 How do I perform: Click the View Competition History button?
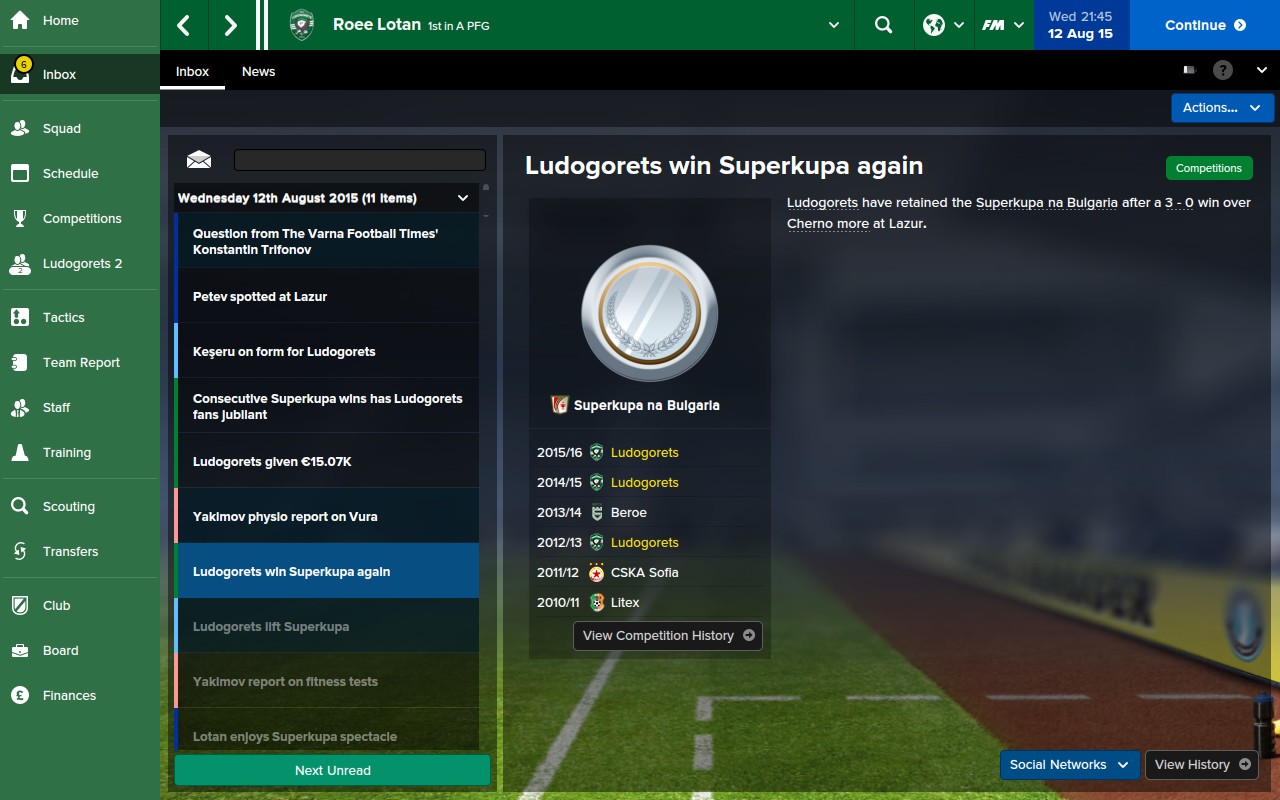pos(668,636)
